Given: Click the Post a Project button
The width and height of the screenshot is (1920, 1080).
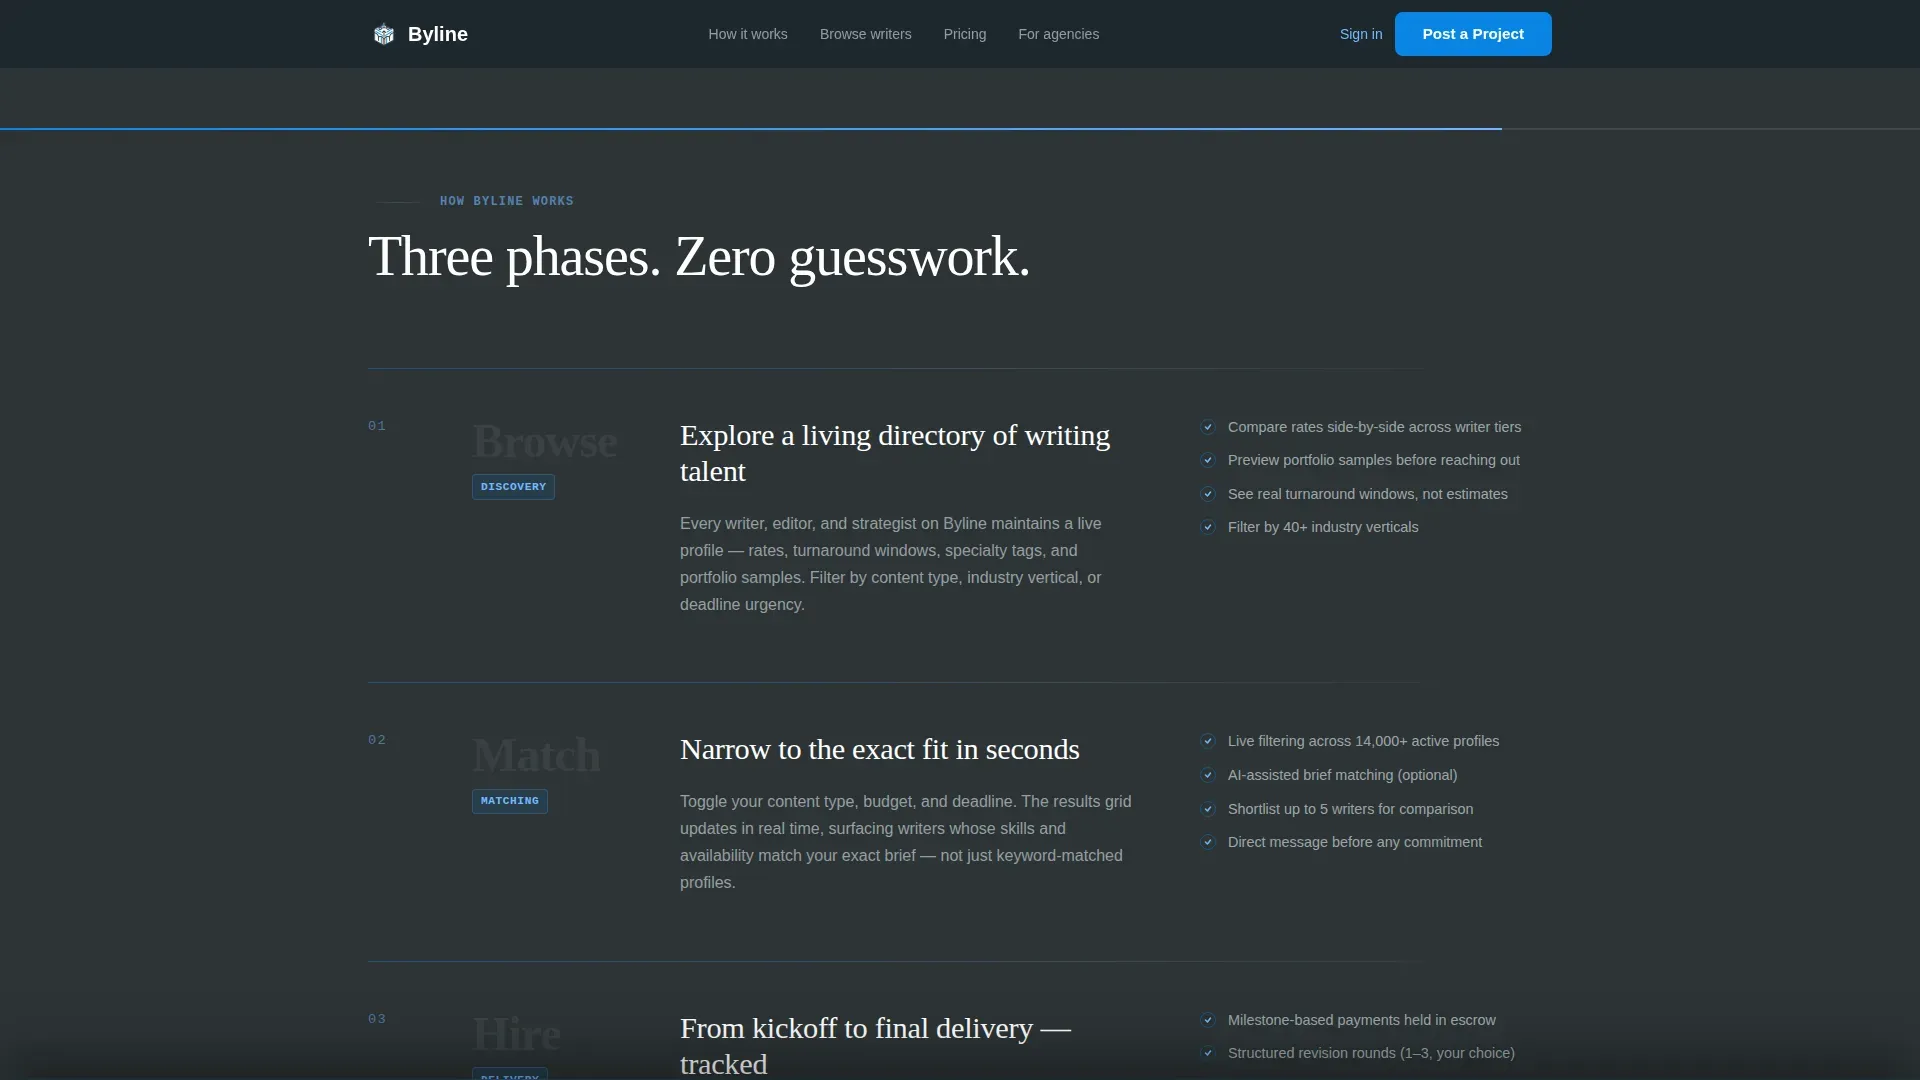Looking at the screenshot, I should (1473, 34).
